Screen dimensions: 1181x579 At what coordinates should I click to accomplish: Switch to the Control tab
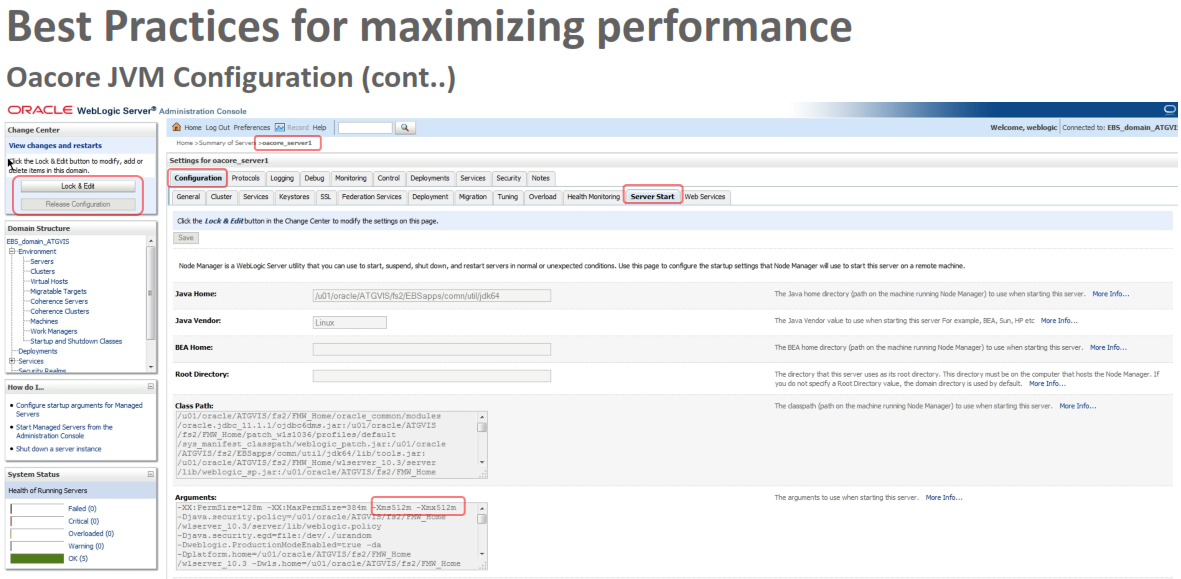pos(389,178)
